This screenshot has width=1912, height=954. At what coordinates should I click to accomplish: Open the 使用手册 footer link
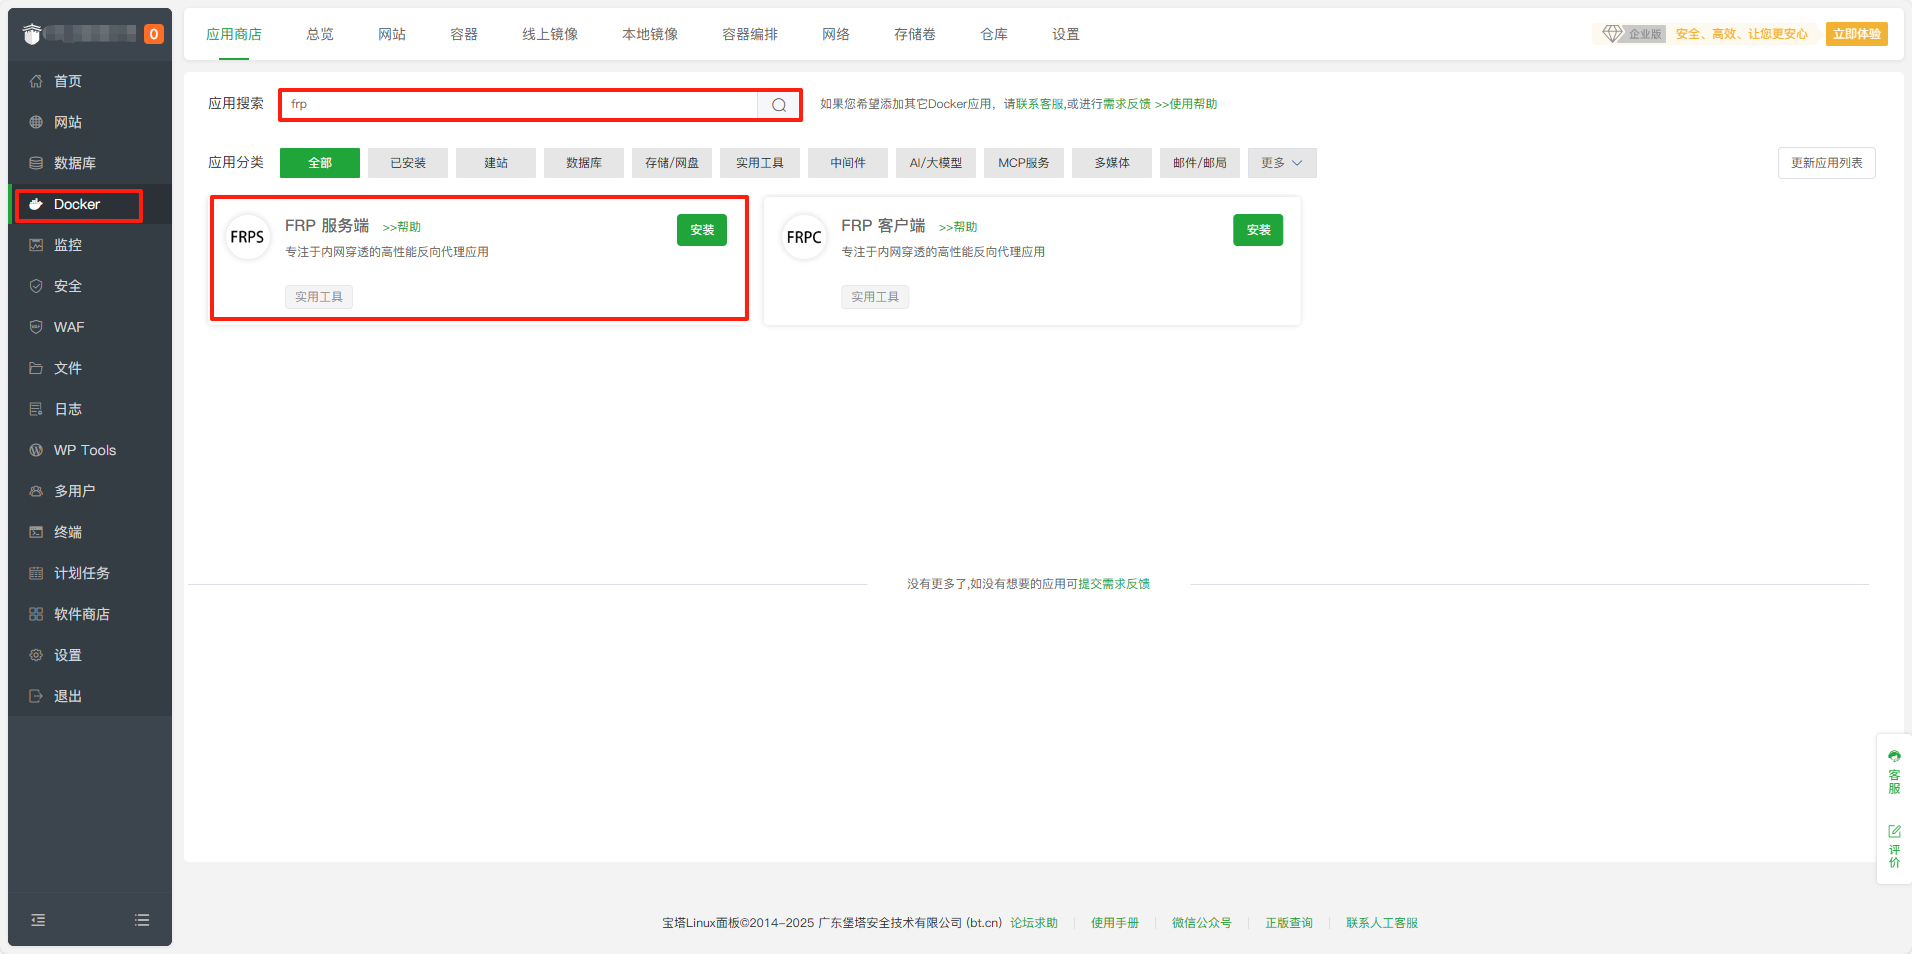(1115, 923)
